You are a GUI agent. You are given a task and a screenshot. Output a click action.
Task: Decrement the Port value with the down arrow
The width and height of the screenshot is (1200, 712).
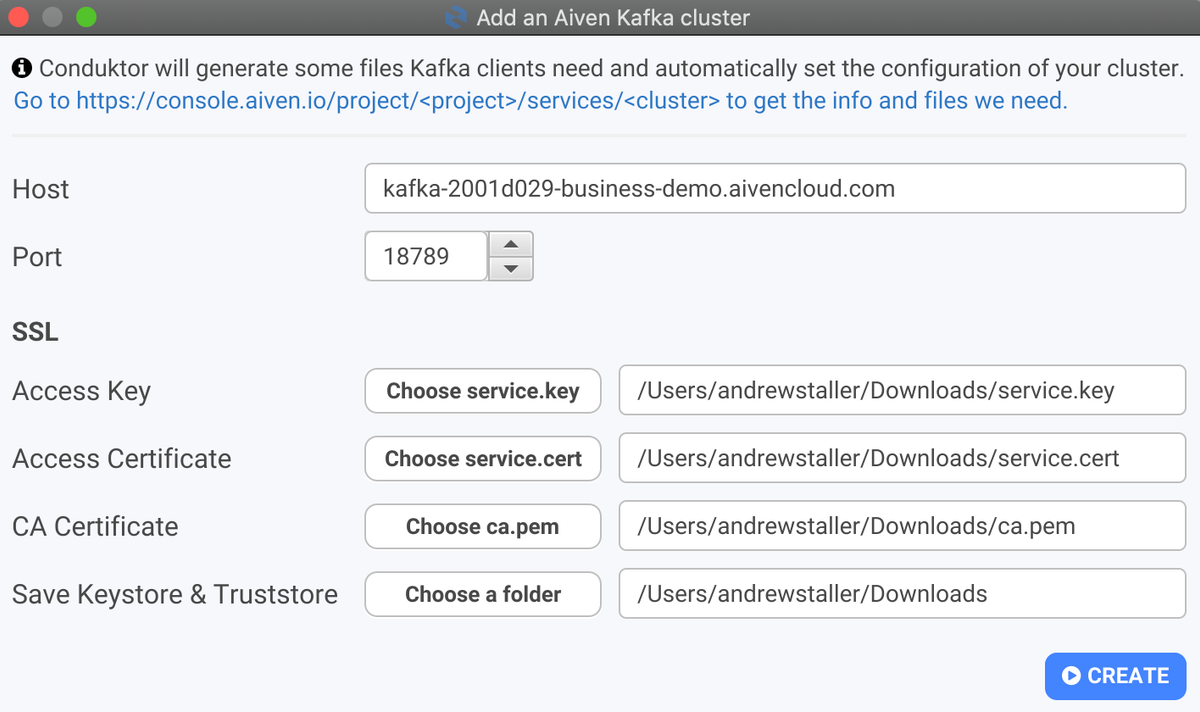pos(510,266)
